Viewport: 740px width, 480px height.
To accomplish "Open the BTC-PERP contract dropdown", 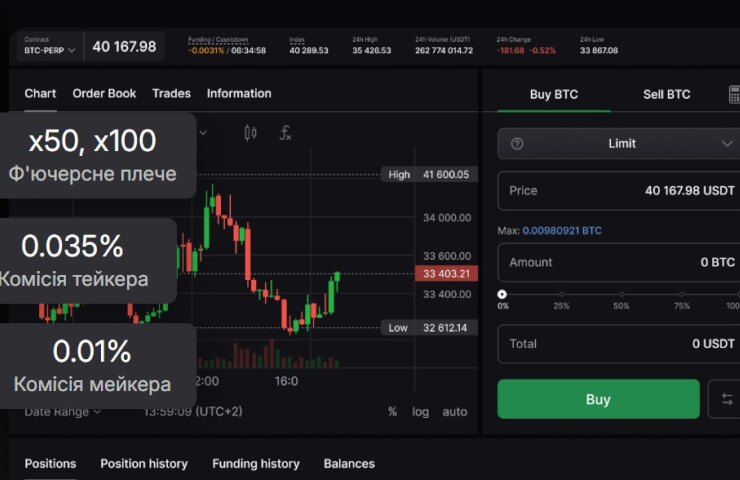I will [50, 48].
